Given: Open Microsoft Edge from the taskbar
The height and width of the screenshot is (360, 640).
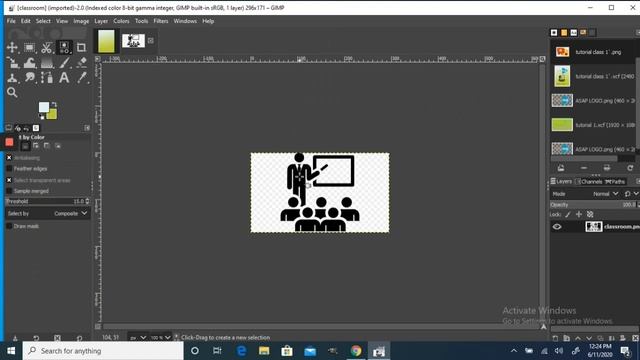Looking at the screenshot, I should (241, 351).
